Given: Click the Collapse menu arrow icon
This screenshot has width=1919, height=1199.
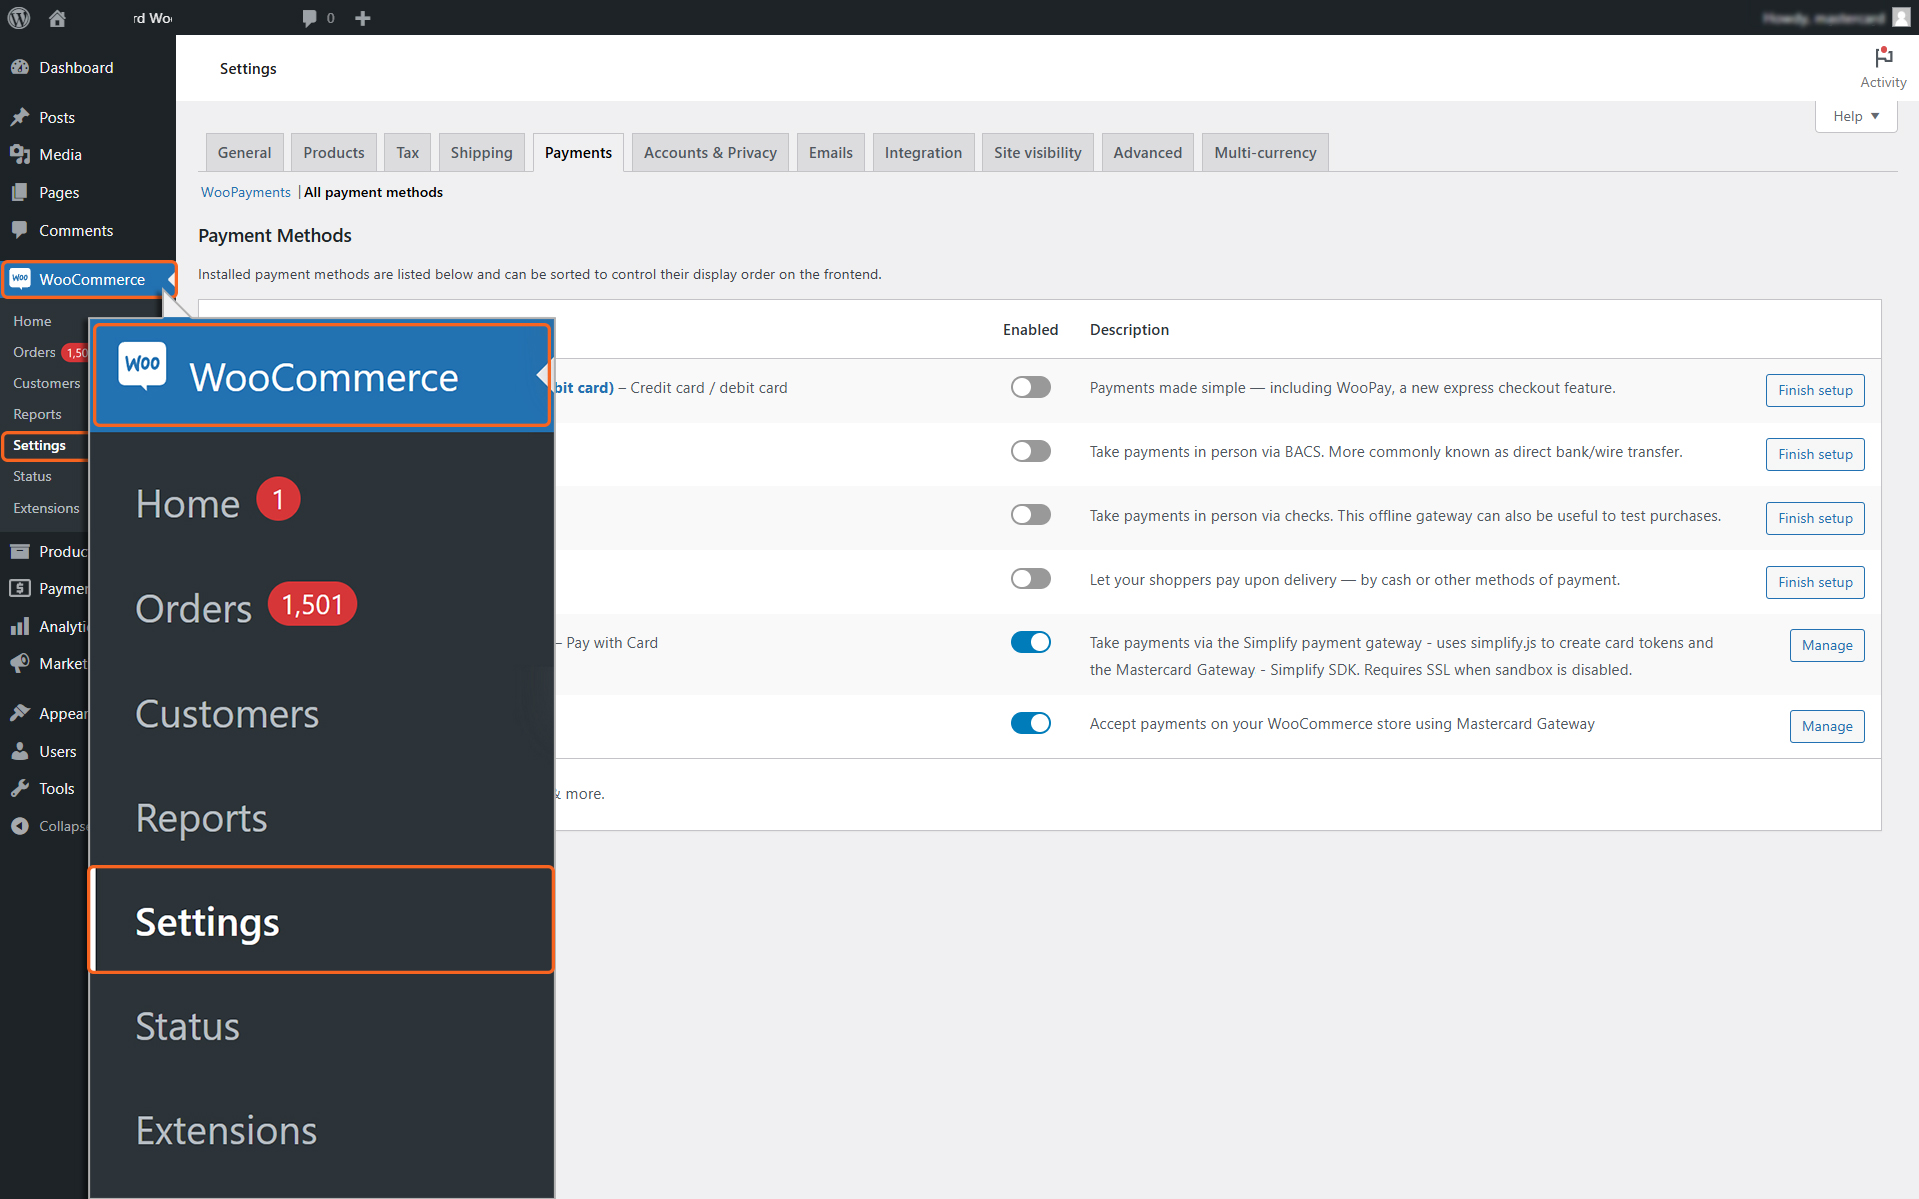Looking at the screenshot, I should [20, 826].
